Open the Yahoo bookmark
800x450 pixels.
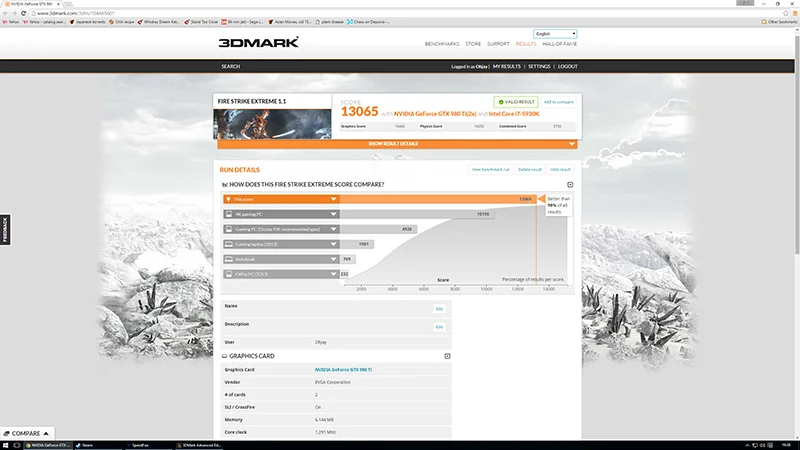tap(11, 22)
